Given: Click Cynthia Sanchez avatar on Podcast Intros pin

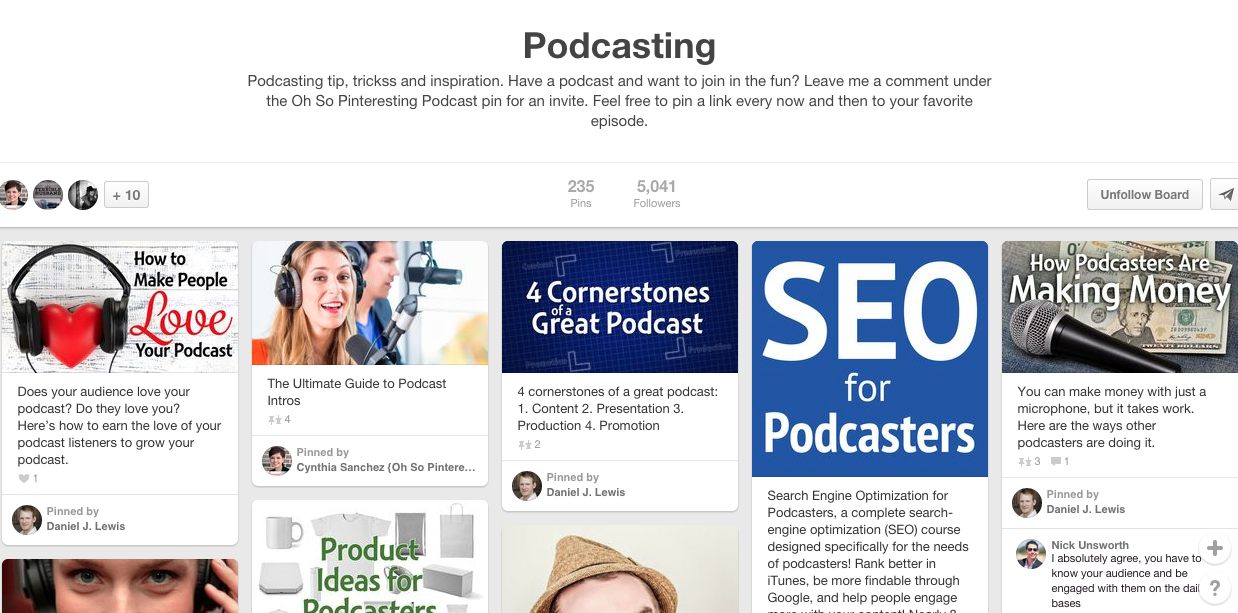Looking at the screenshot, I should click(x=277, y=460).
